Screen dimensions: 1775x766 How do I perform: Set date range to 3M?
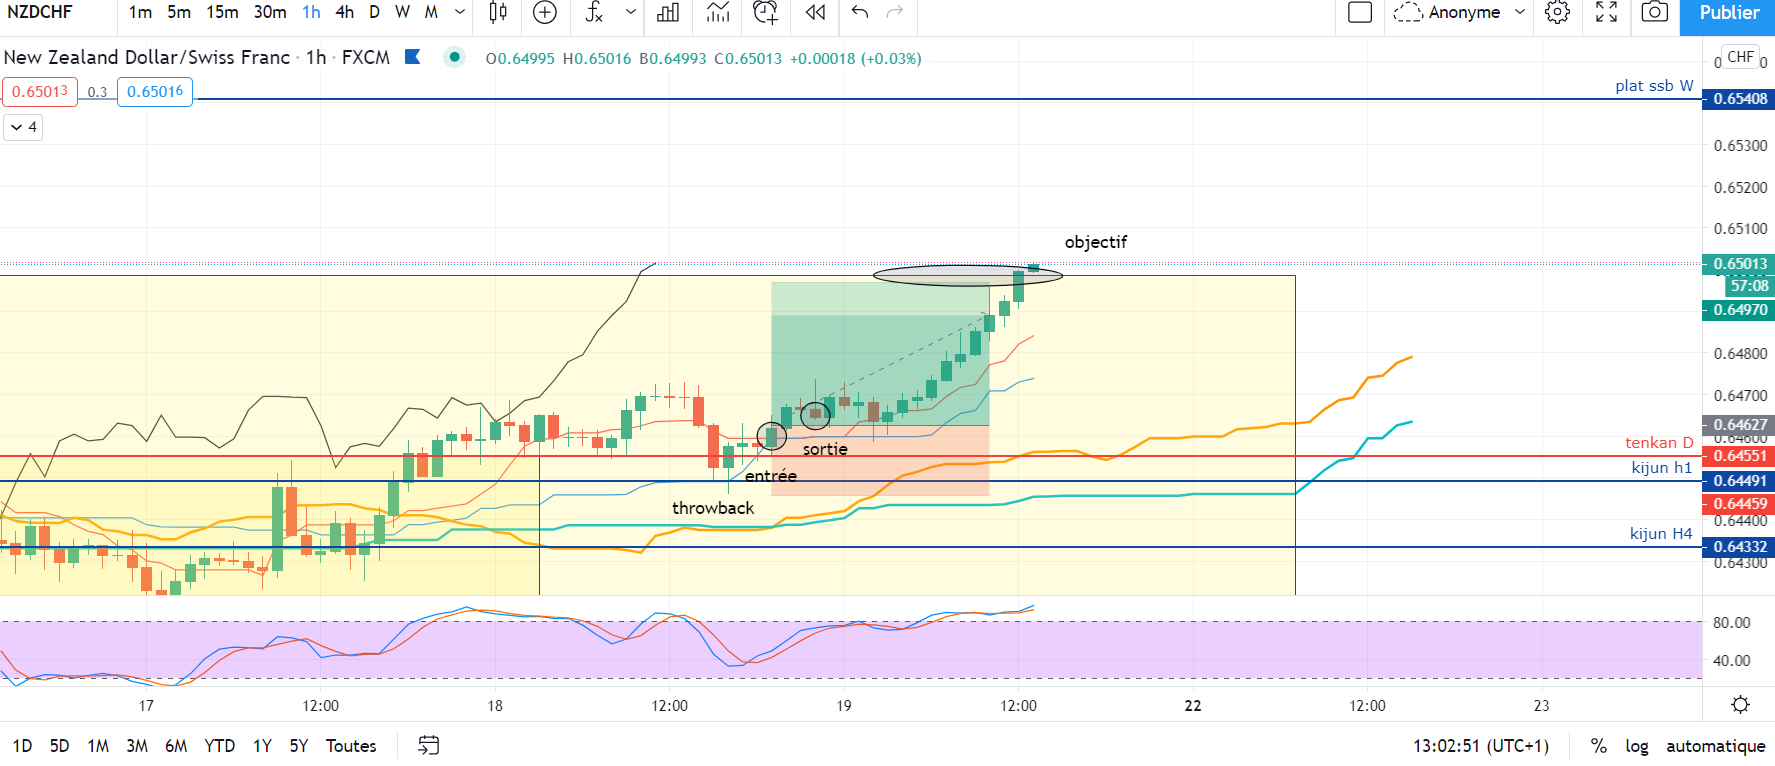pyautogui.click(x=137, y=746)
